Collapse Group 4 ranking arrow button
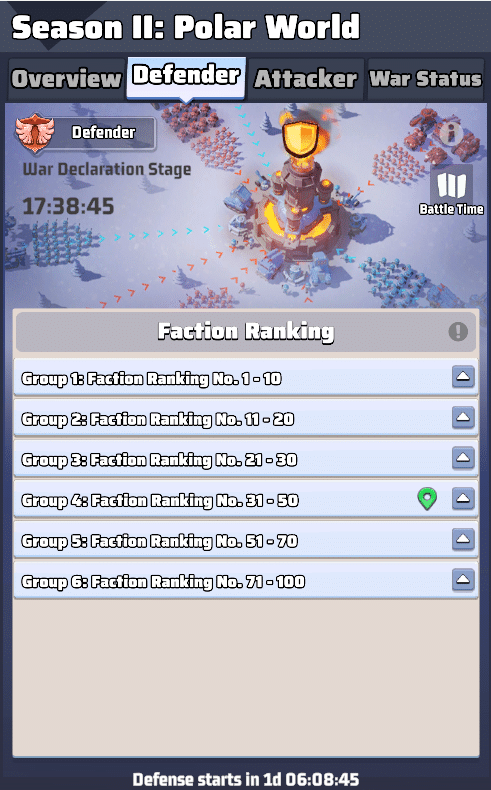Viewport: 491px width, 790px height. (x=463, y=499)
